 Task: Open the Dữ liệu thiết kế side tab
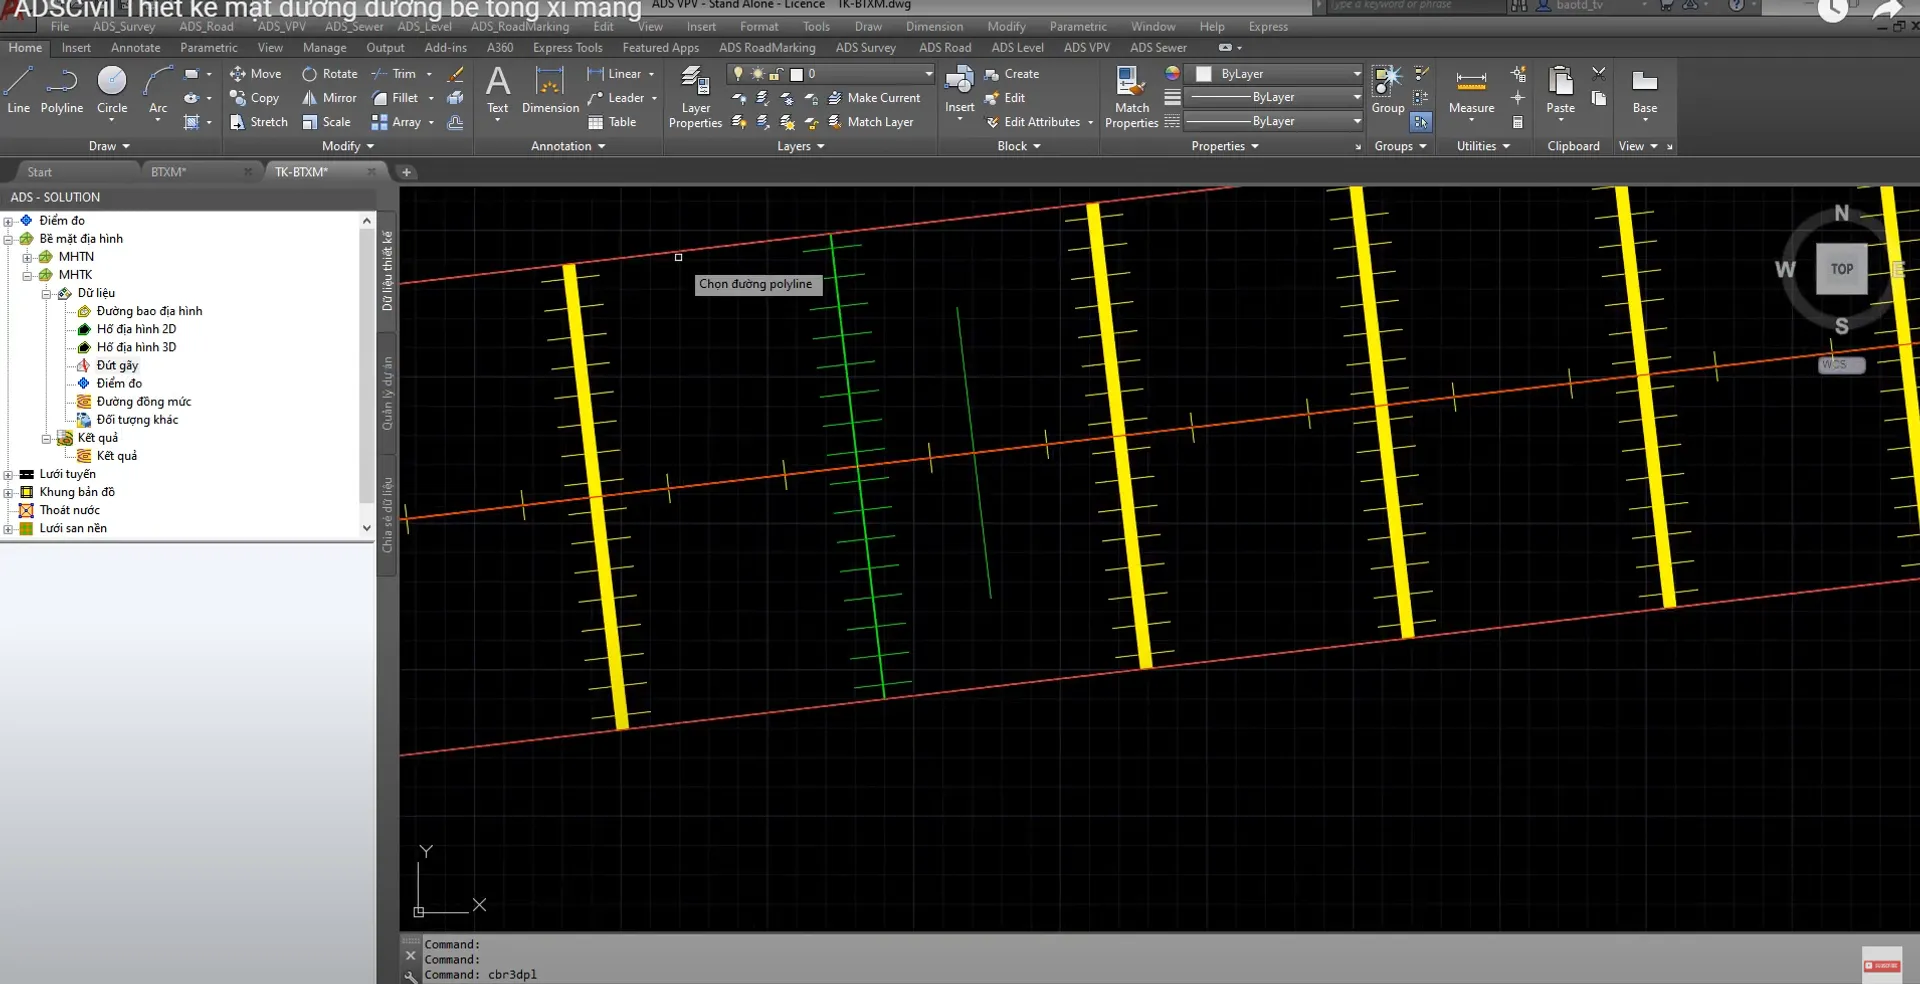pyautogui.click(x=388, y=271)
